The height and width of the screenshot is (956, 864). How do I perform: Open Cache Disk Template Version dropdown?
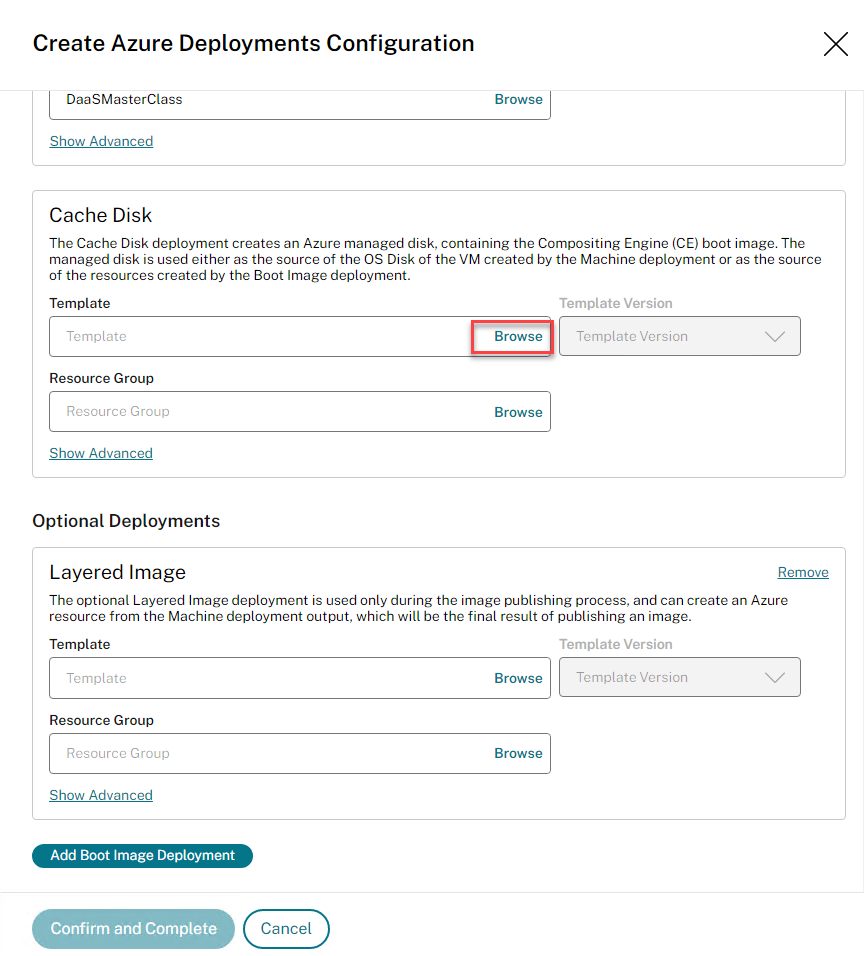coord(680,337)
